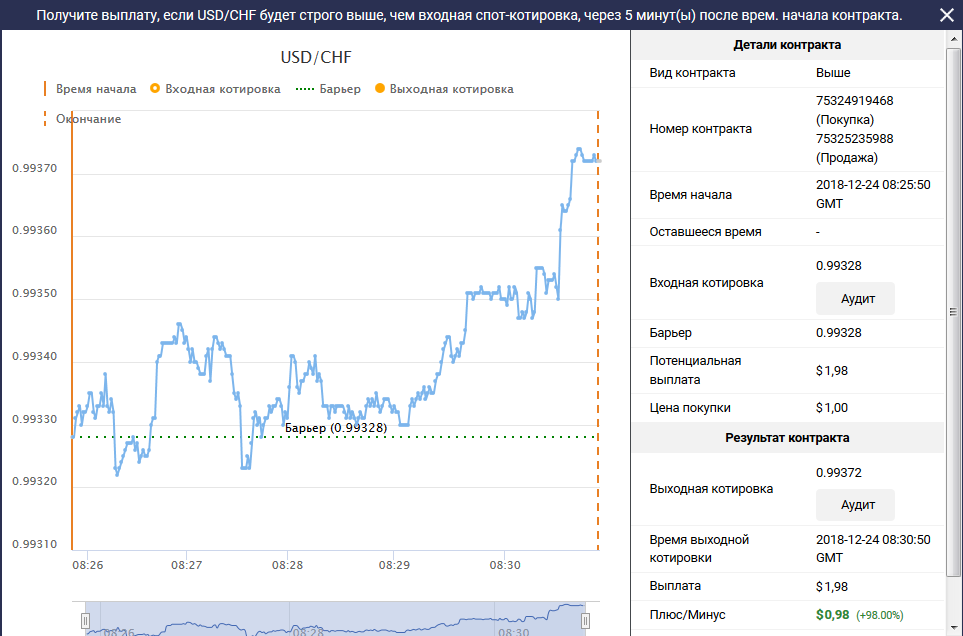Select contract number 75324919468 text

coord(854,101)
